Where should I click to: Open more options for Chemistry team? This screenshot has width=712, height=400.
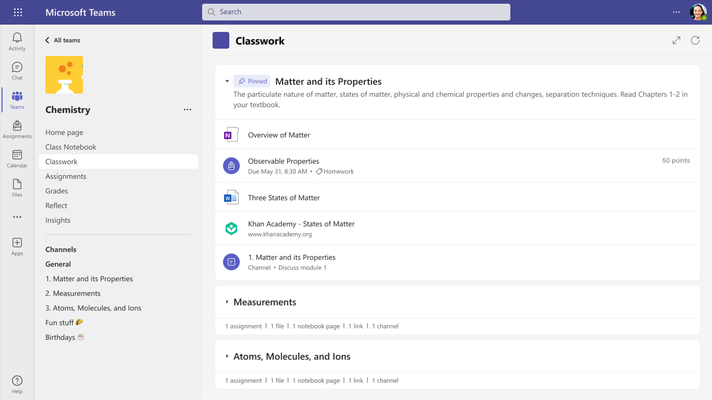(187, 109)
